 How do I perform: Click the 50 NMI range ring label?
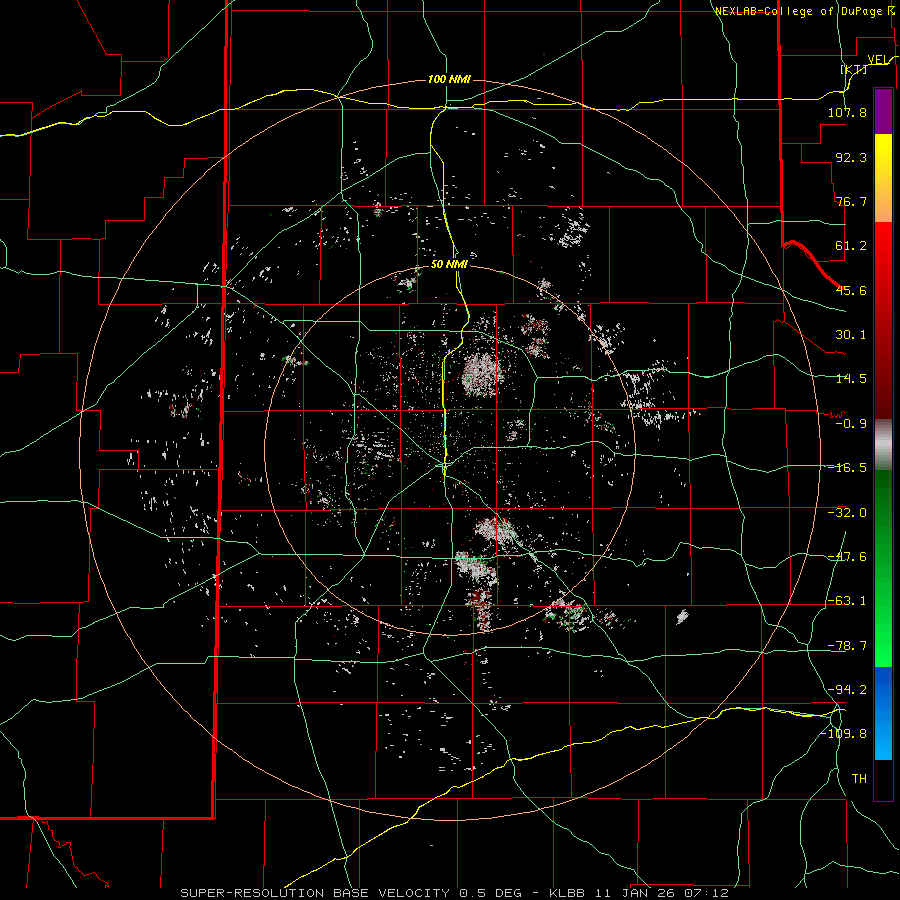[x=449, y=265]
